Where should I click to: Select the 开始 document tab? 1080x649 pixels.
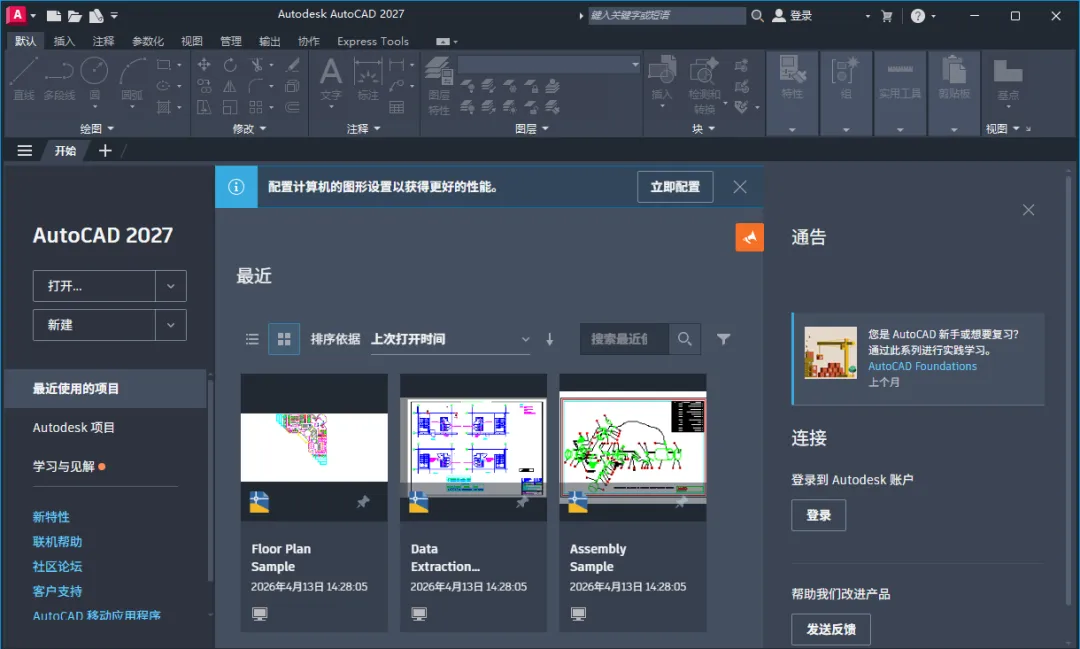pos(65,151)
